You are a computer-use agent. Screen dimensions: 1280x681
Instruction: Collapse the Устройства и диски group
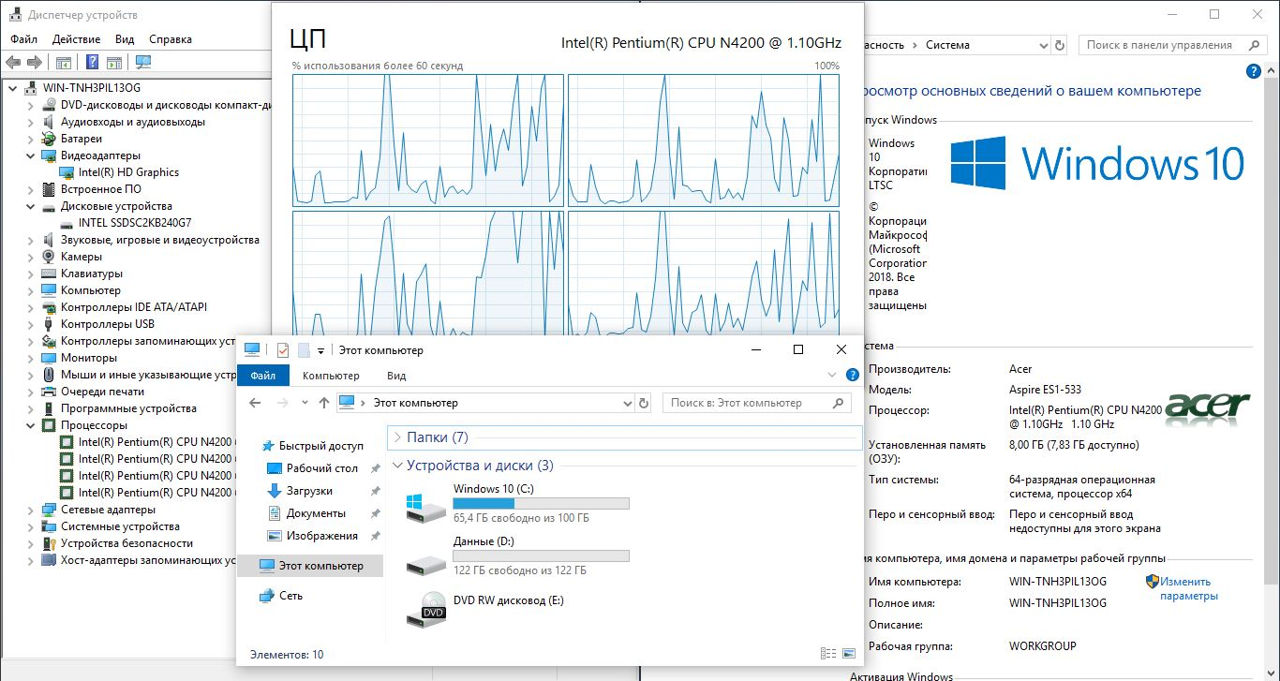click(x=397, y=466)
